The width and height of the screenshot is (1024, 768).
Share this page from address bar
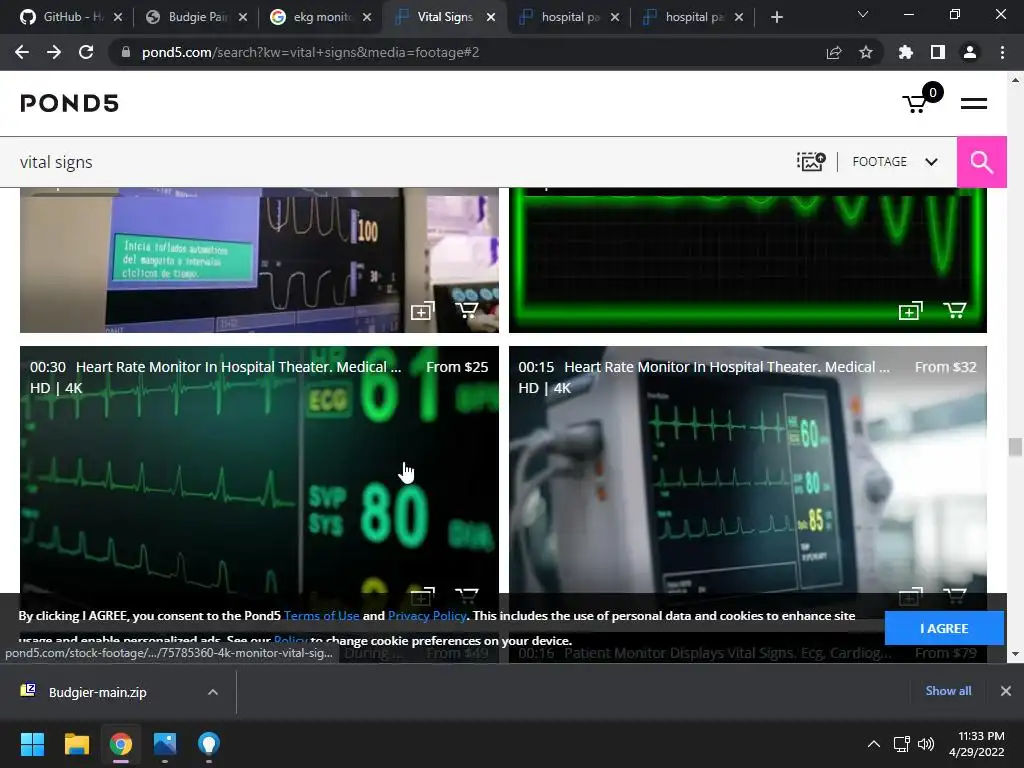tap(834, 52)
